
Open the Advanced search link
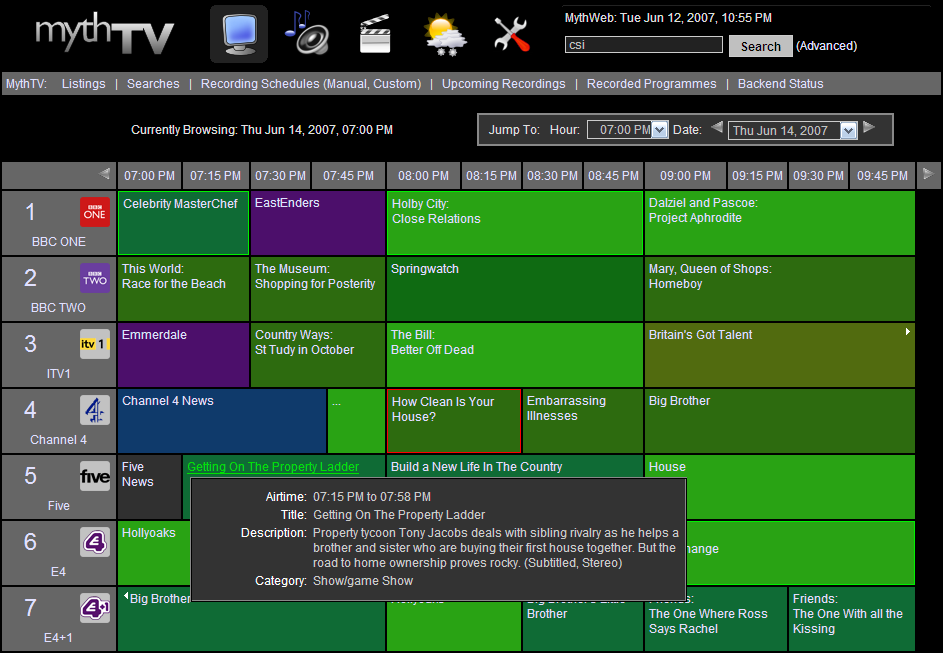pyautogui.click(x=826, y=46)
